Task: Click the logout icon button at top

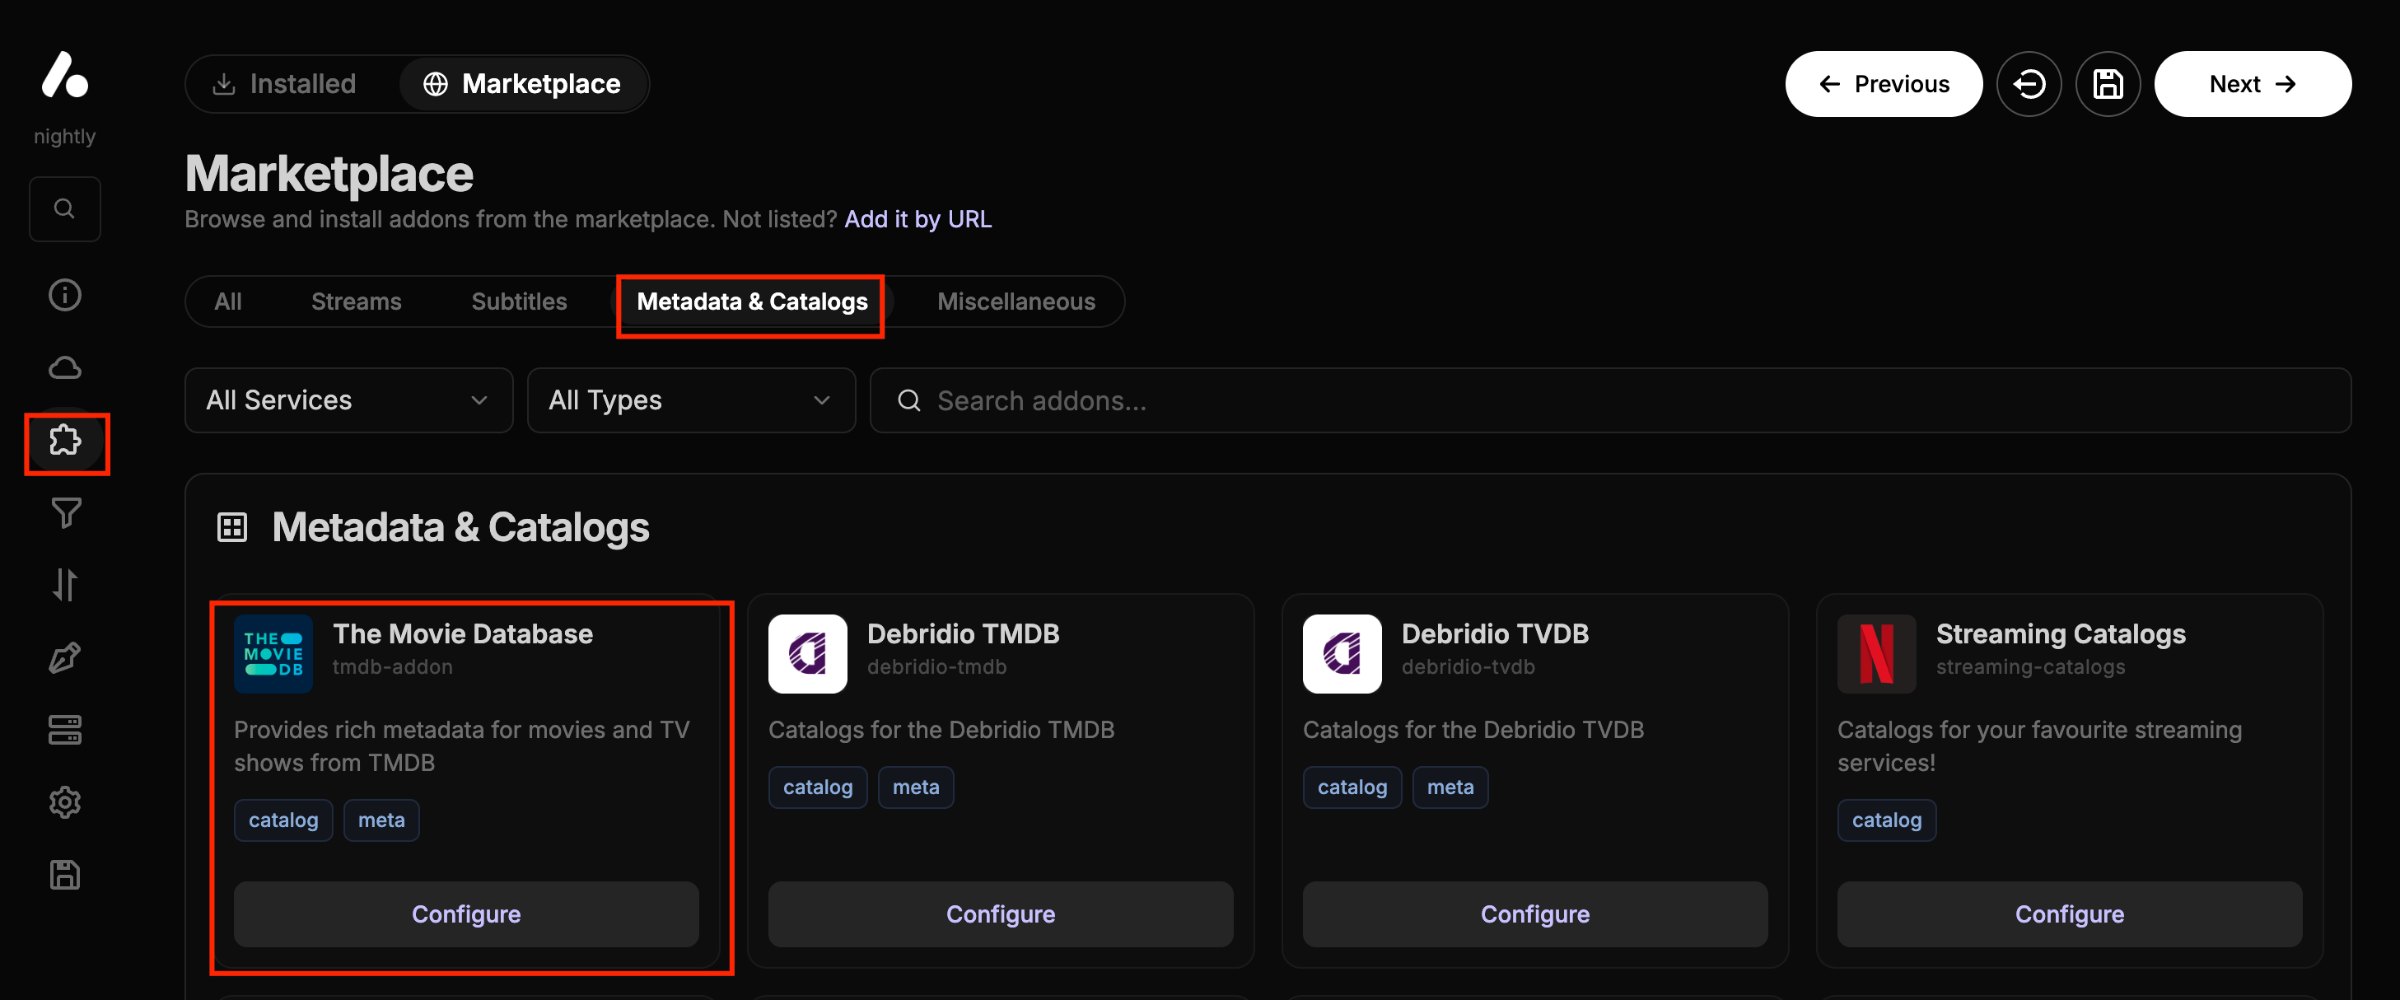Action: coord(2029,84)
